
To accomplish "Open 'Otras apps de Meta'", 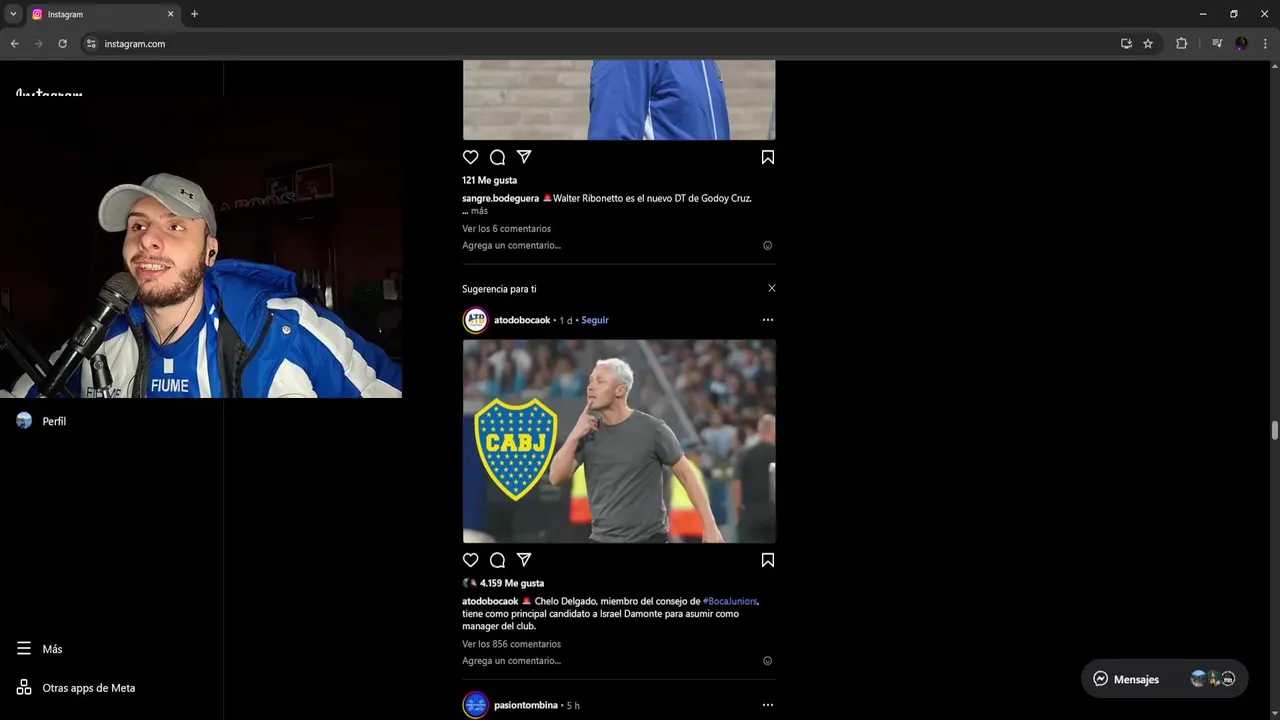I will [x=76, y=688].
